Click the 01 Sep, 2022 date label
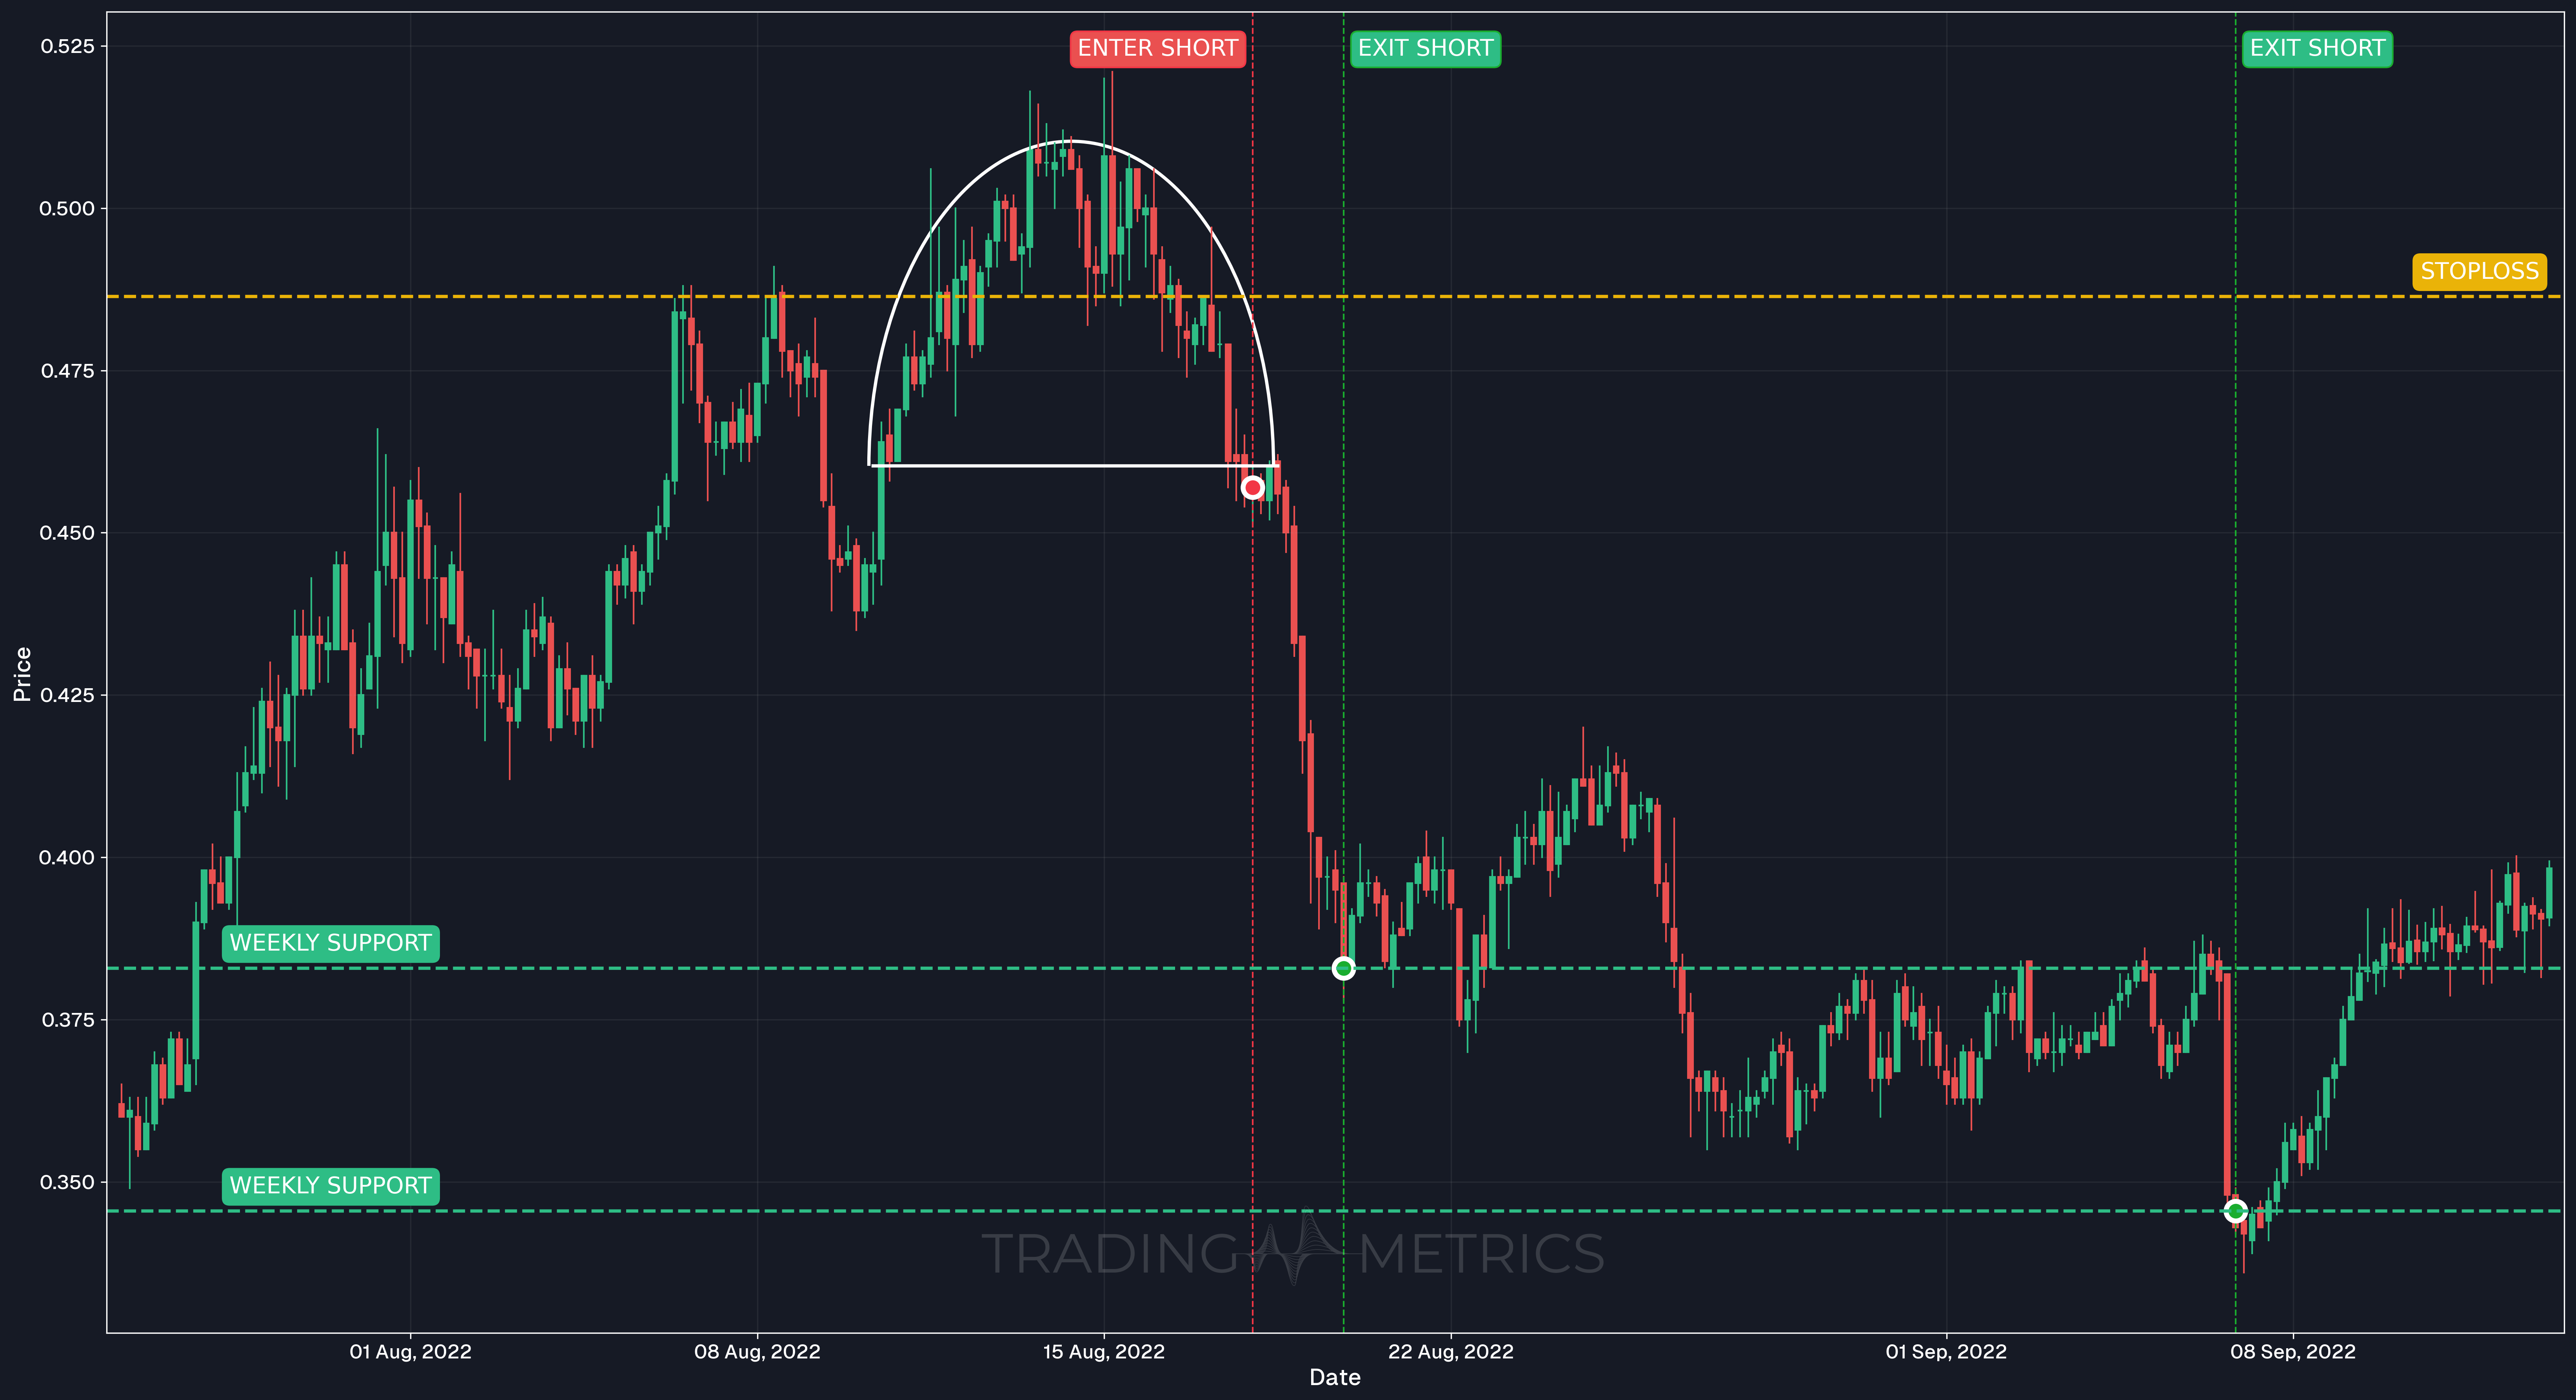Screen dimensions: 2576x1400 [1946, 1352]
